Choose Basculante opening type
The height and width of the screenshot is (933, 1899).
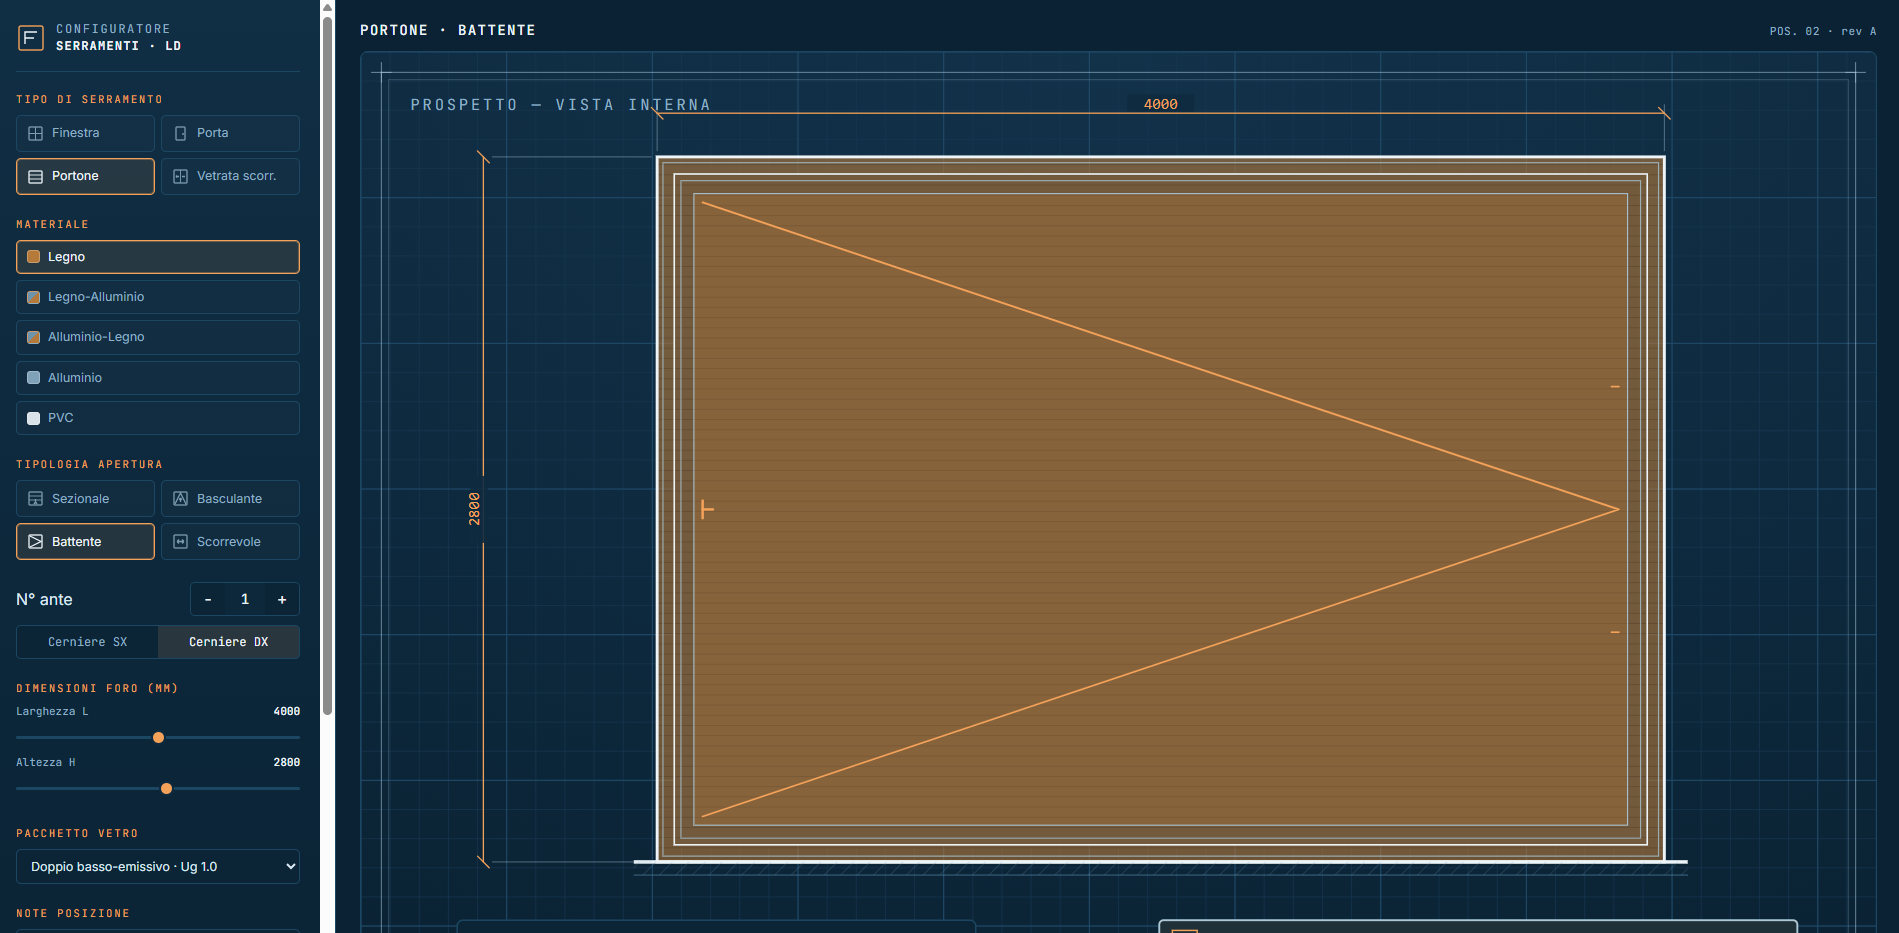click(230, 499)
